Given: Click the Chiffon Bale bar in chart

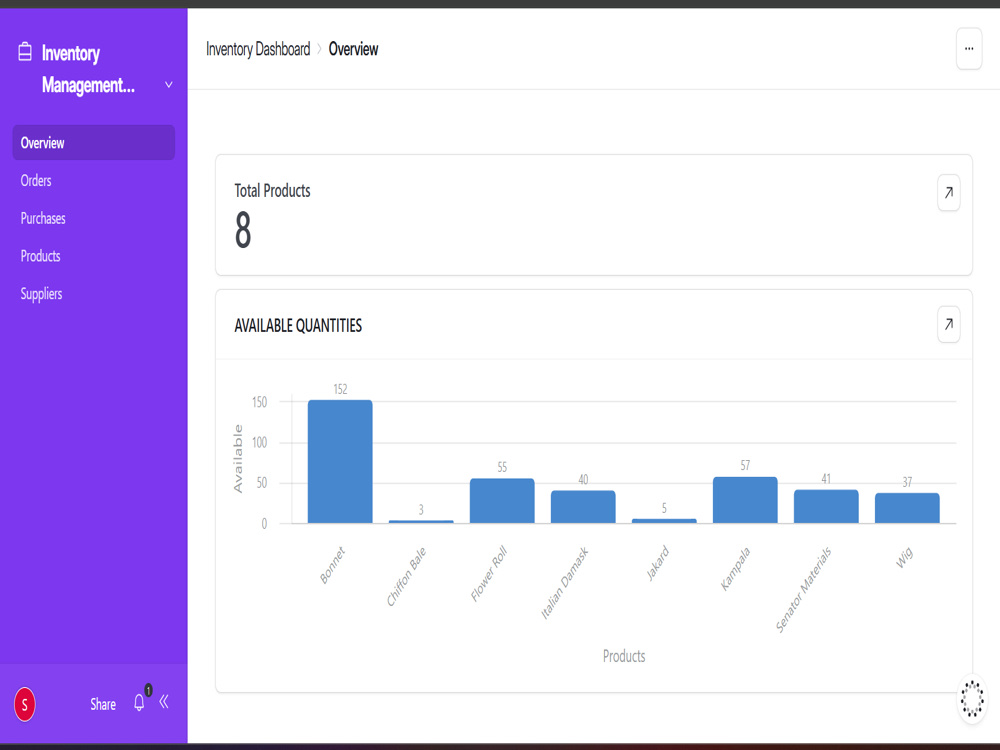Looking at the screenshot, I should (421, 522).
